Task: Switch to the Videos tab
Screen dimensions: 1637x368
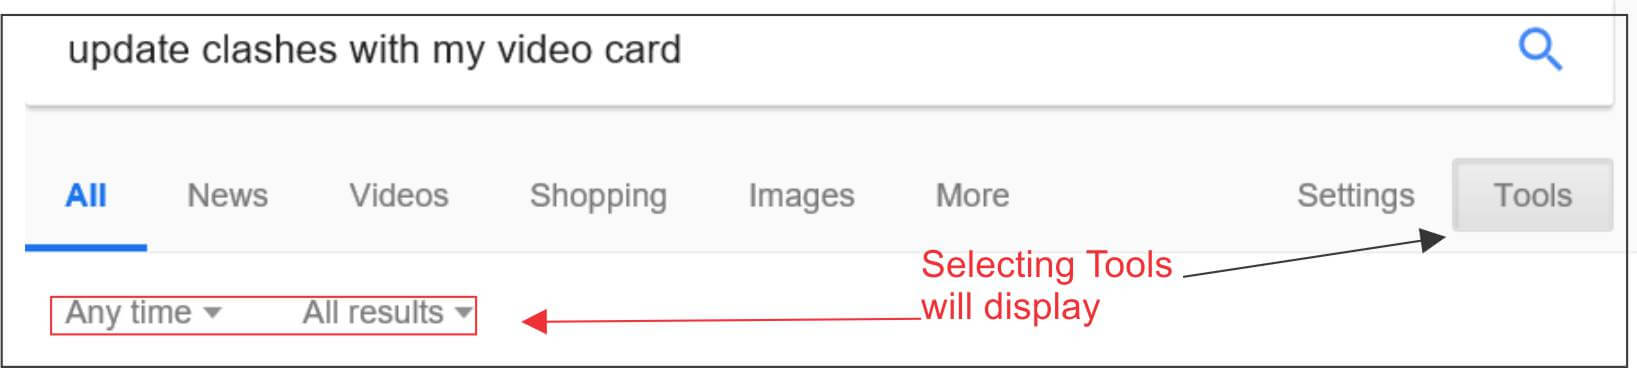Action: click(398, 195)
